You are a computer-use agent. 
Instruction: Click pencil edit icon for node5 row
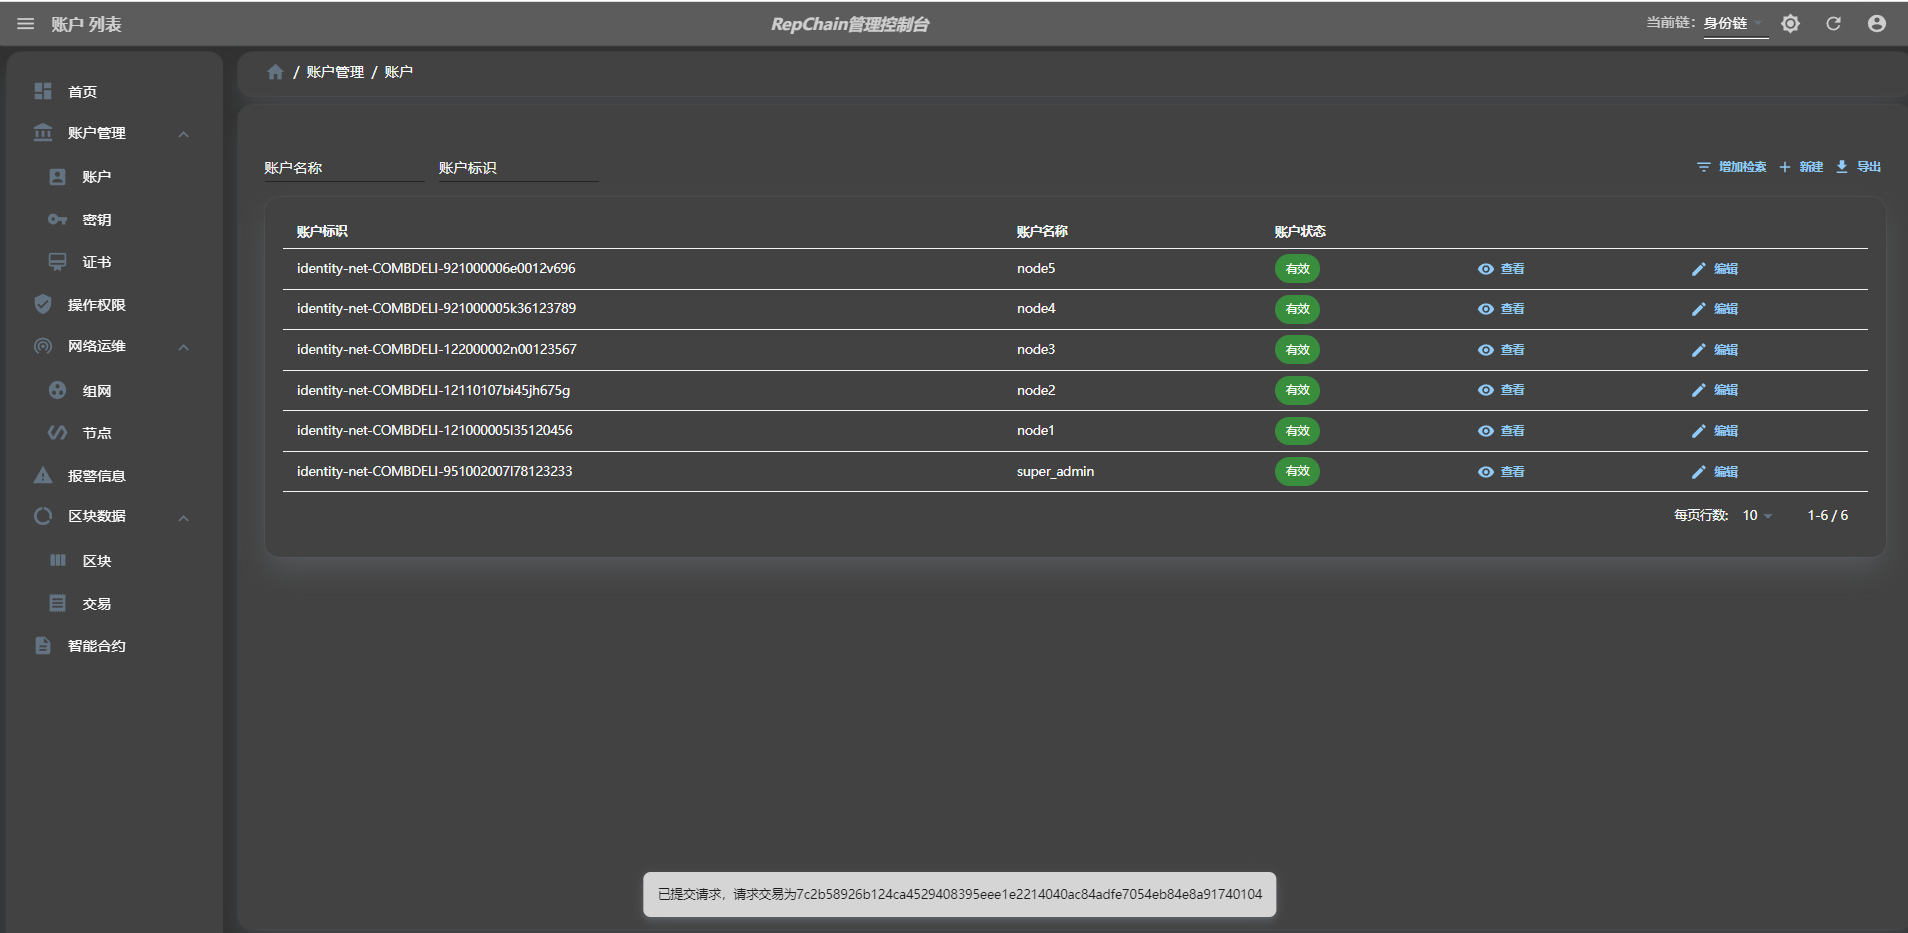tap(1698, 269)
